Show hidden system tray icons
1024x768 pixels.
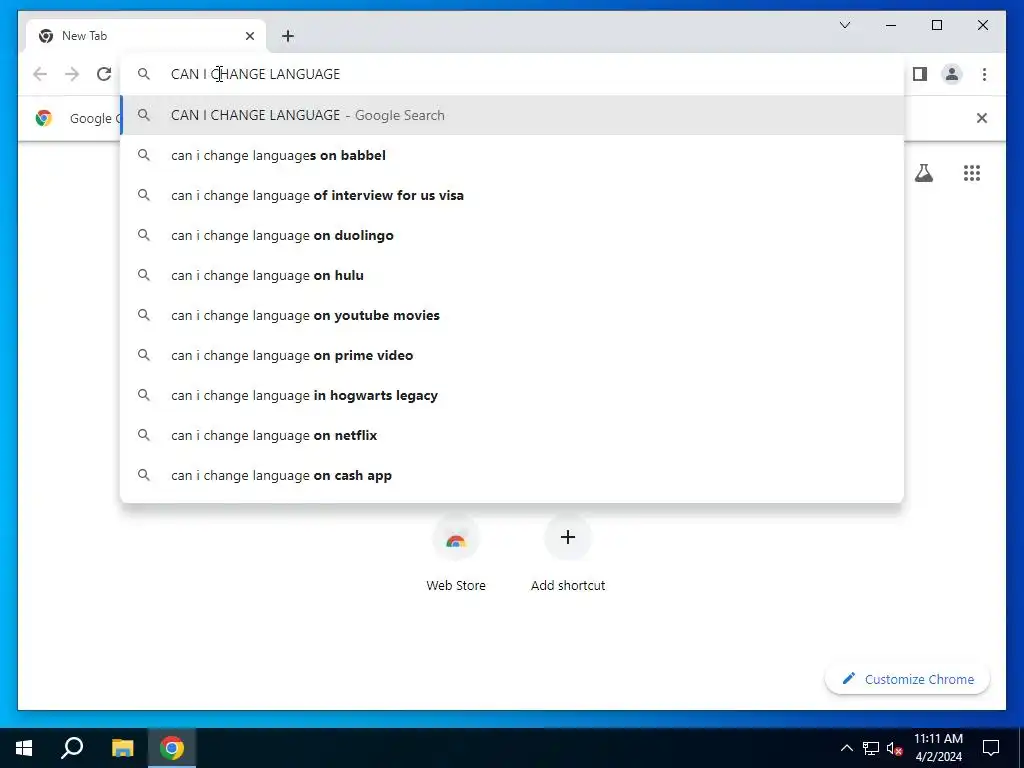(x=846, y=748)
